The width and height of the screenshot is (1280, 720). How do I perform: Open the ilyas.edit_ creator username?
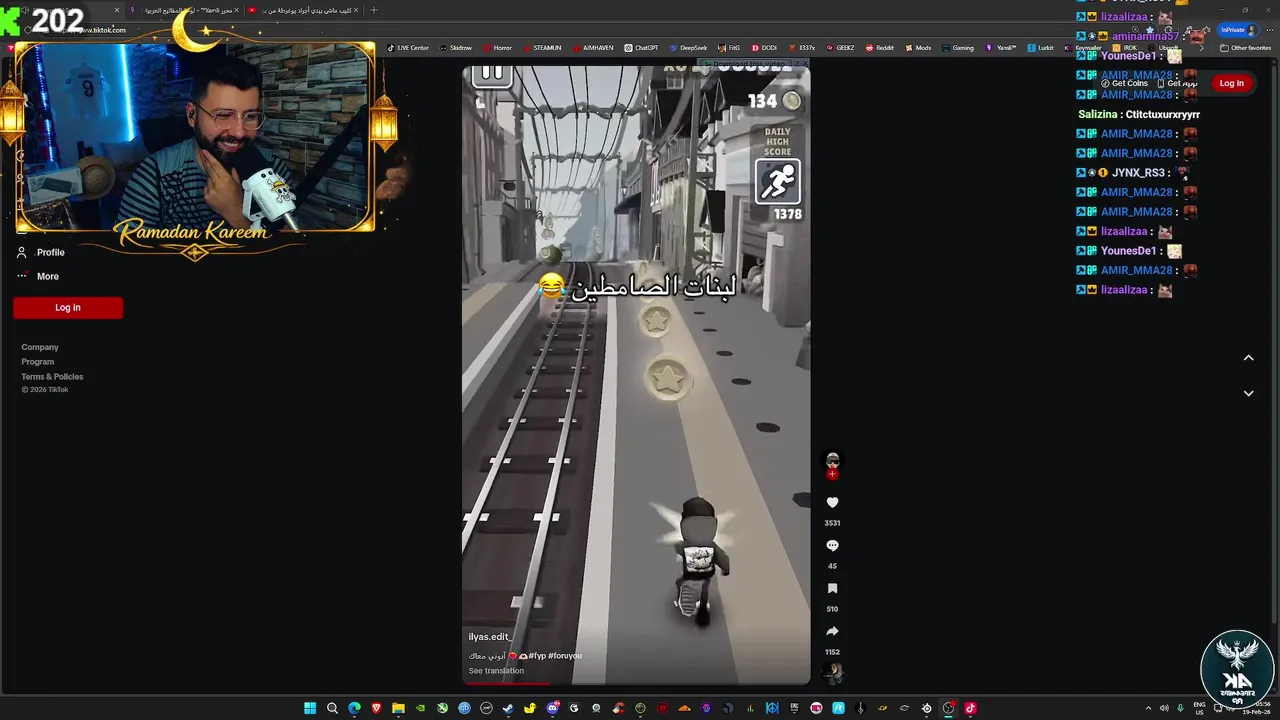coord(490,637)
